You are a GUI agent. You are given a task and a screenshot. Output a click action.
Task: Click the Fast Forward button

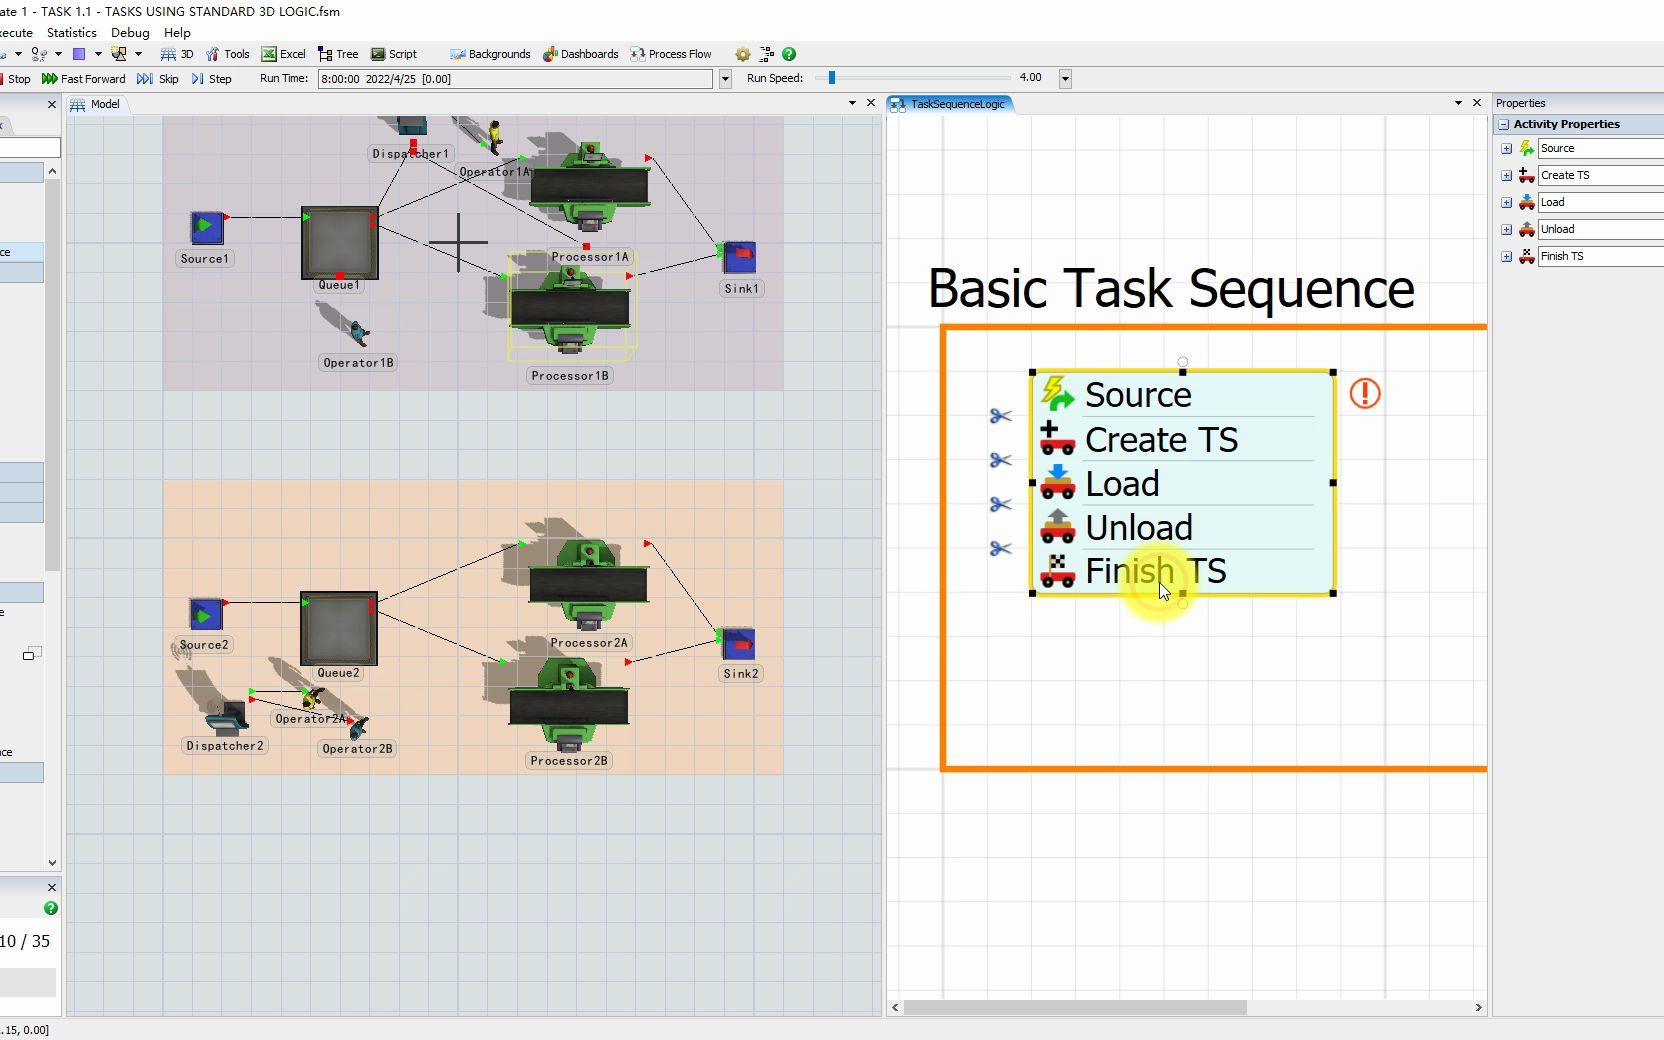[x=83, y=78]
